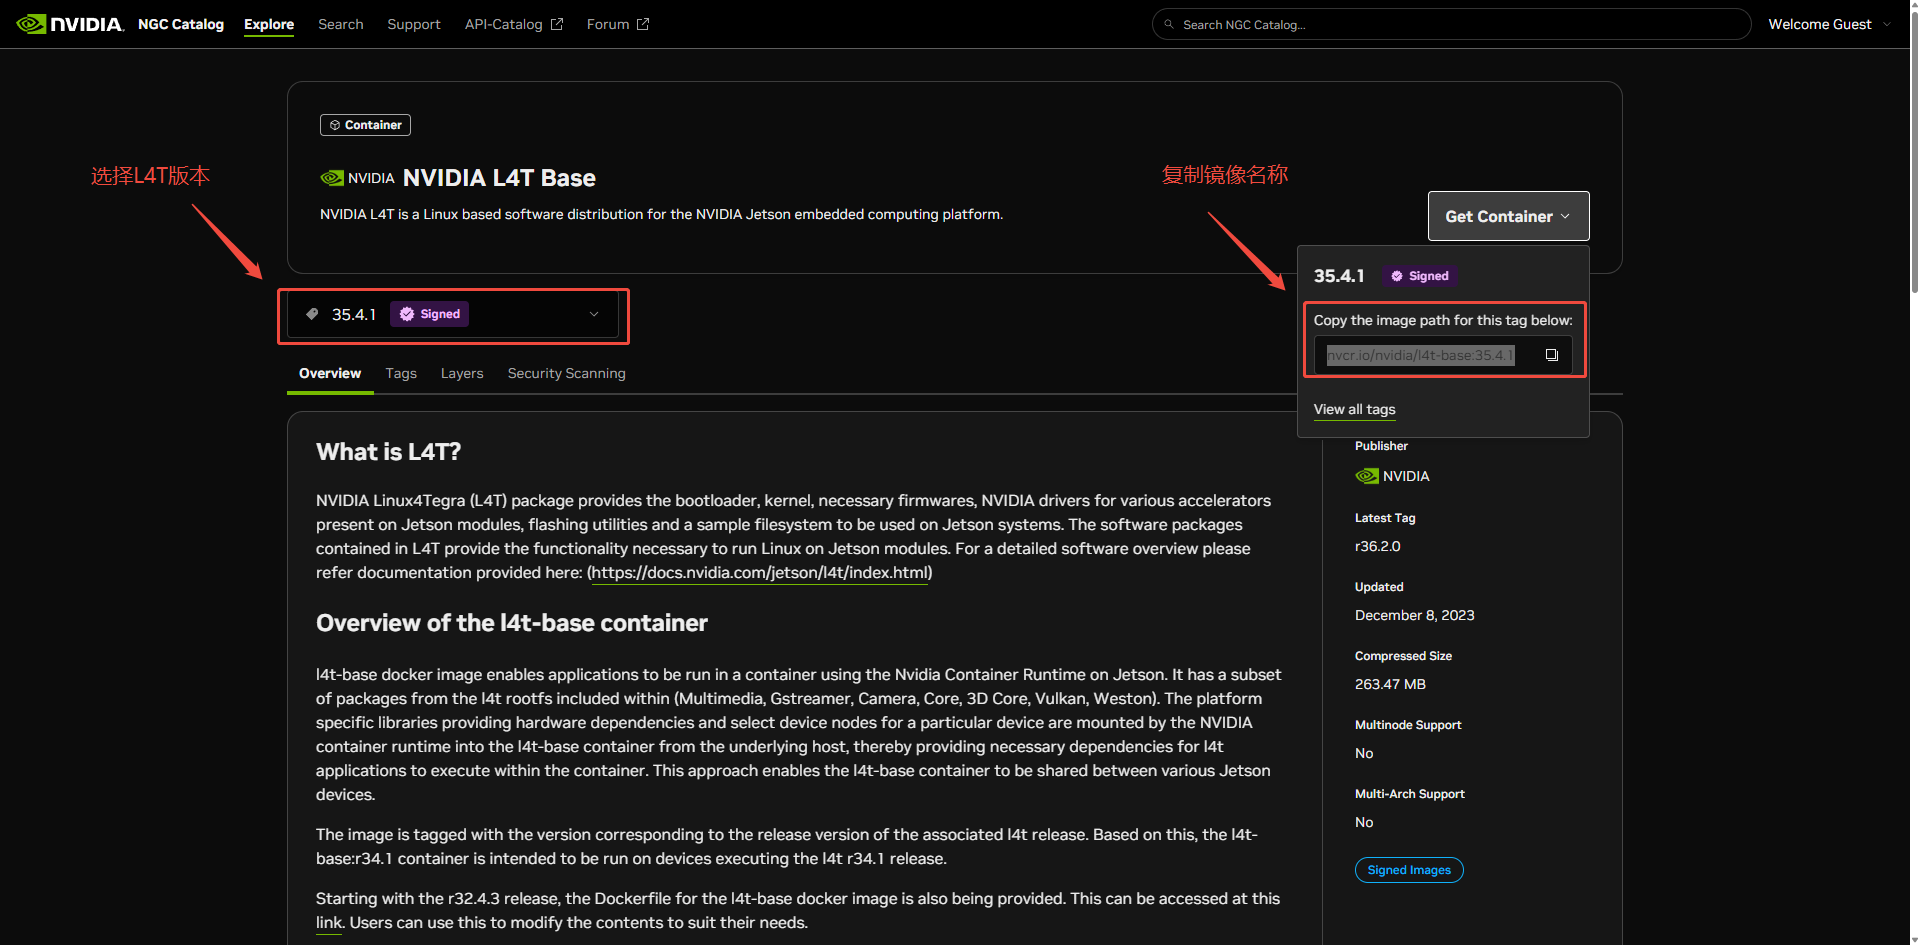Switch to the Security Scanning tab
Image resolution: width=1920 pixels, height=945 pixels.
pyautogui.click(x=566, y=373)
